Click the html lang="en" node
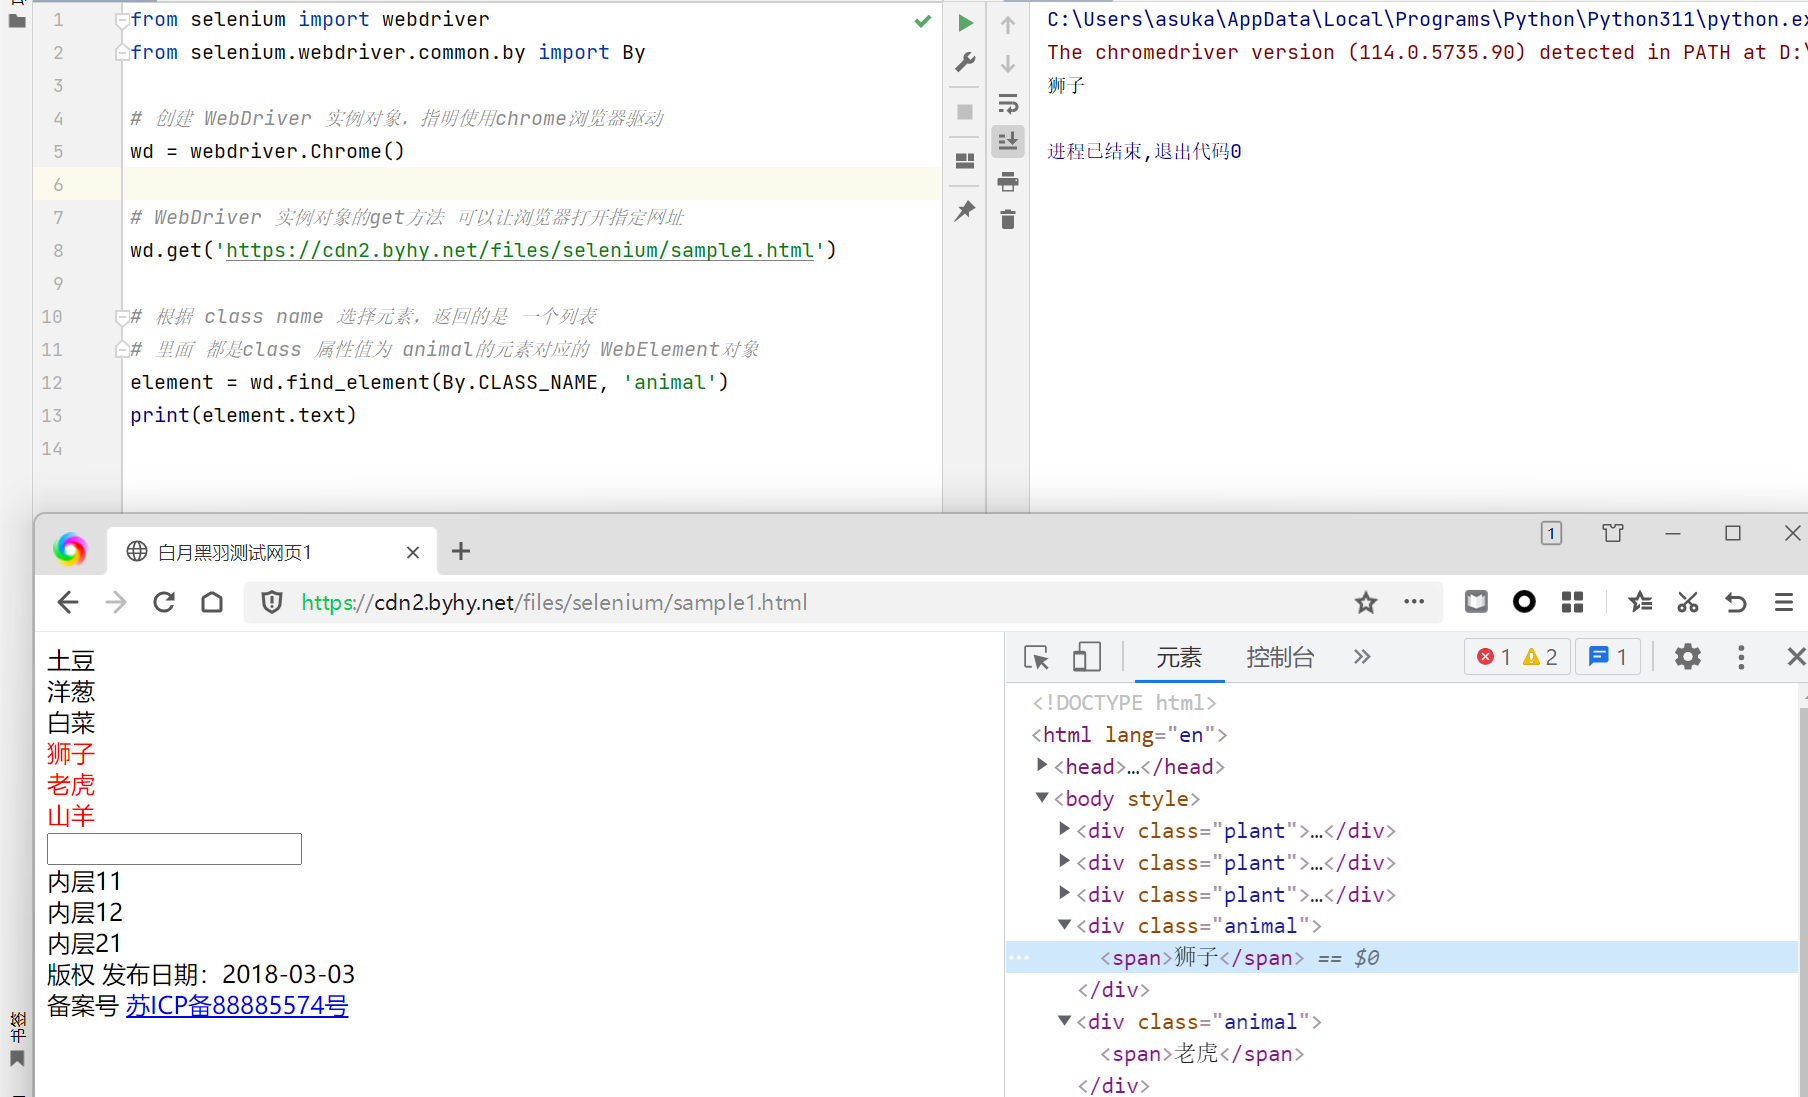1808x1097 pixels. (x=1129, y=735)
